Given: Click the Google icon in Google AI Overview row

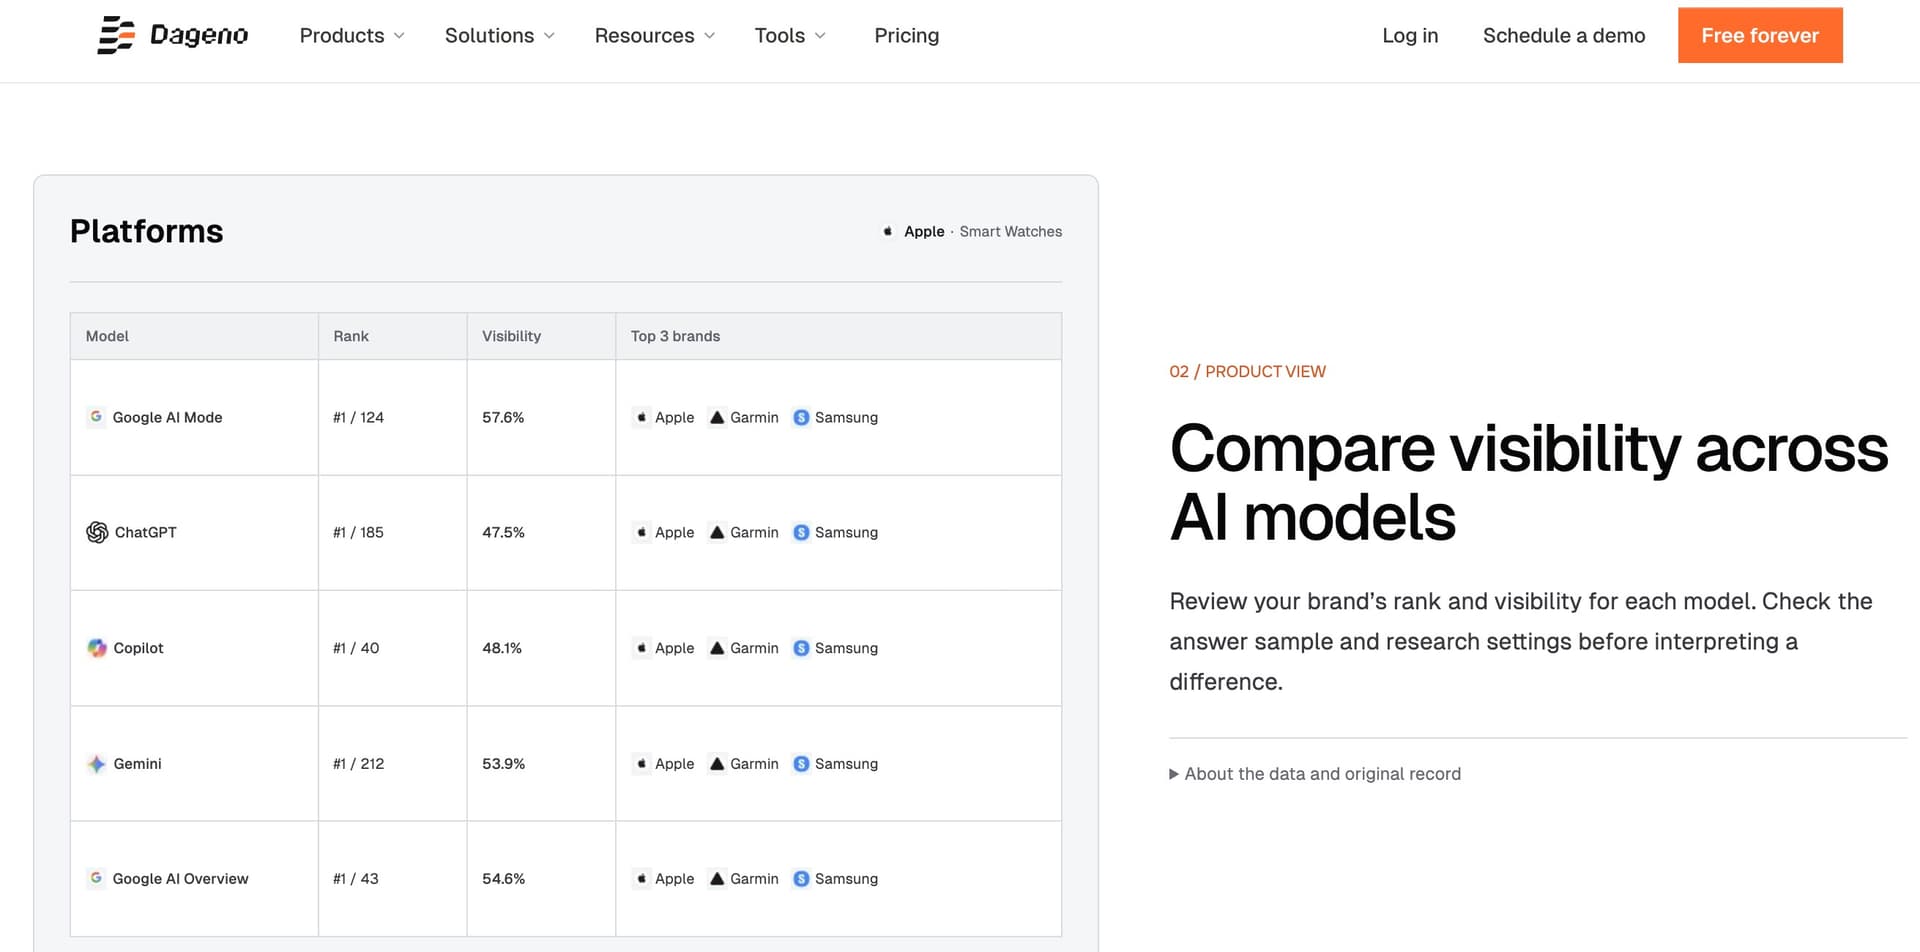Looking at the screenshot, I should [96, 878].
